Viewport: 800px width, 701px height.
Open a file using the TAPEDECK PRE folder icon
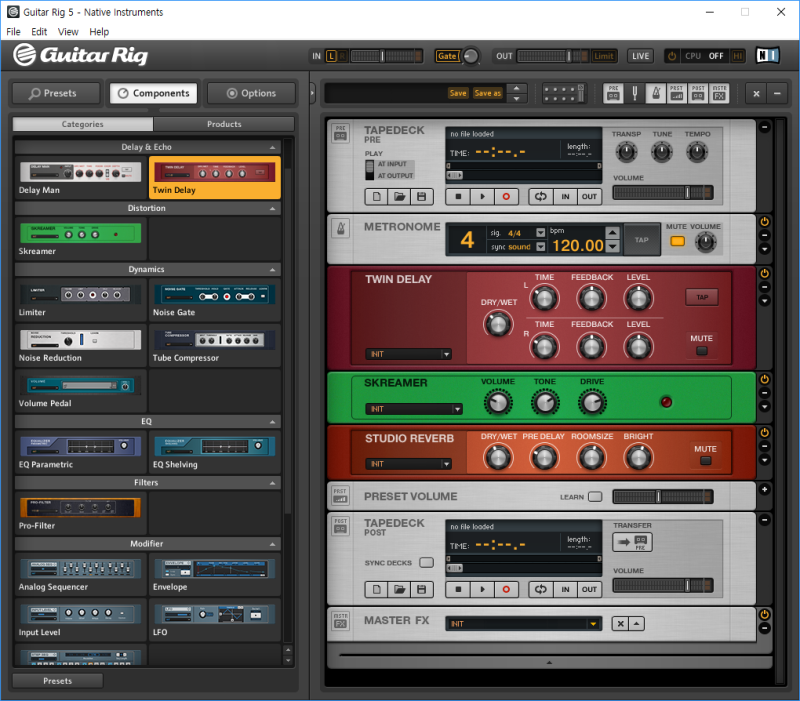400,196
